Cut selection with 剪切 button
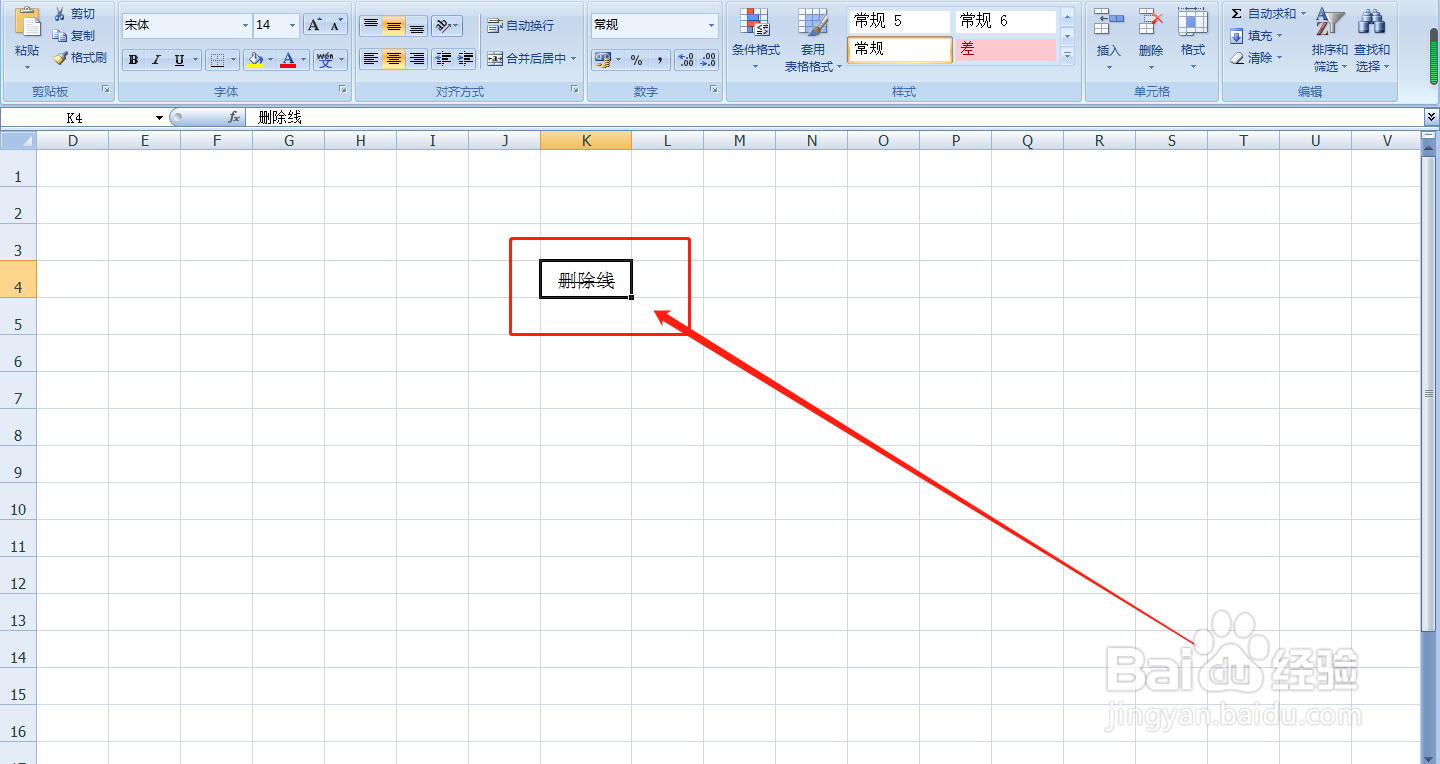 pos(74,13)
